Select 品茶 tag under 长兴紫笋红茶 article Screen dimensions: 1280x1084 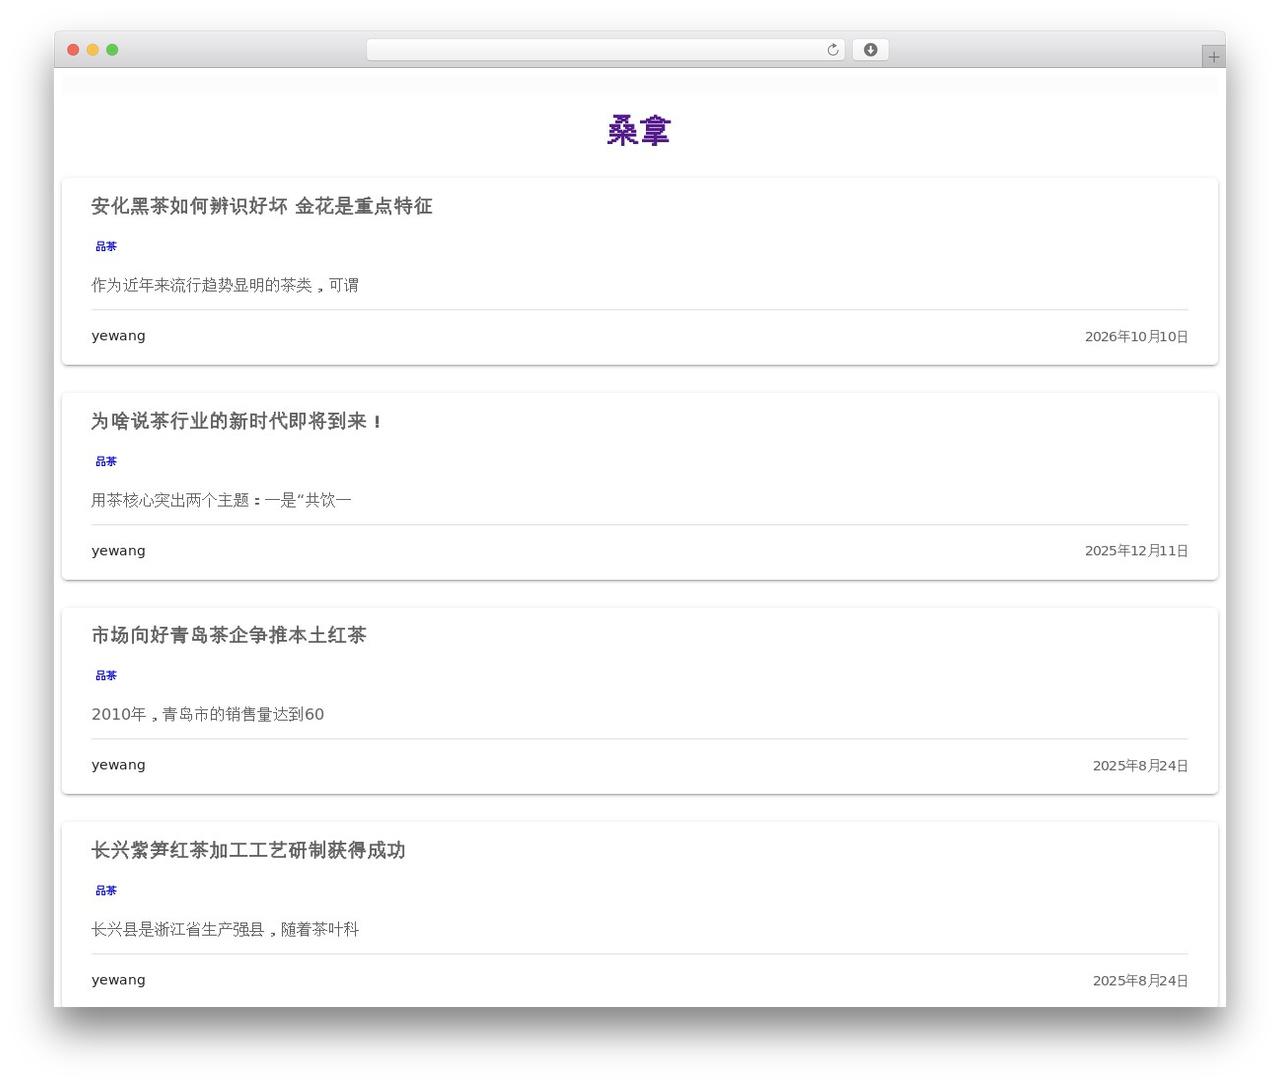[106, 890]
